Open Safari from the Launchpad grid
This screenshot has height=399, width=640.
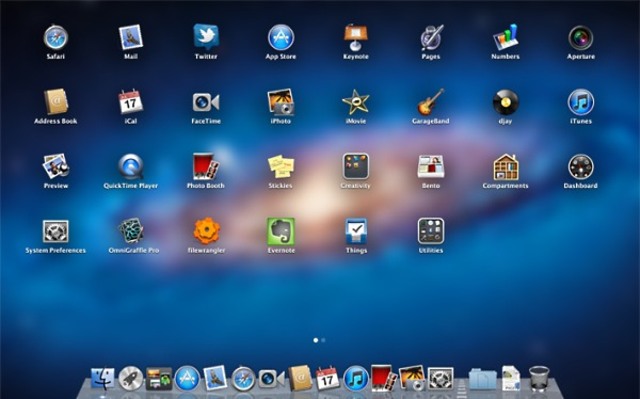tap(56, 38)
